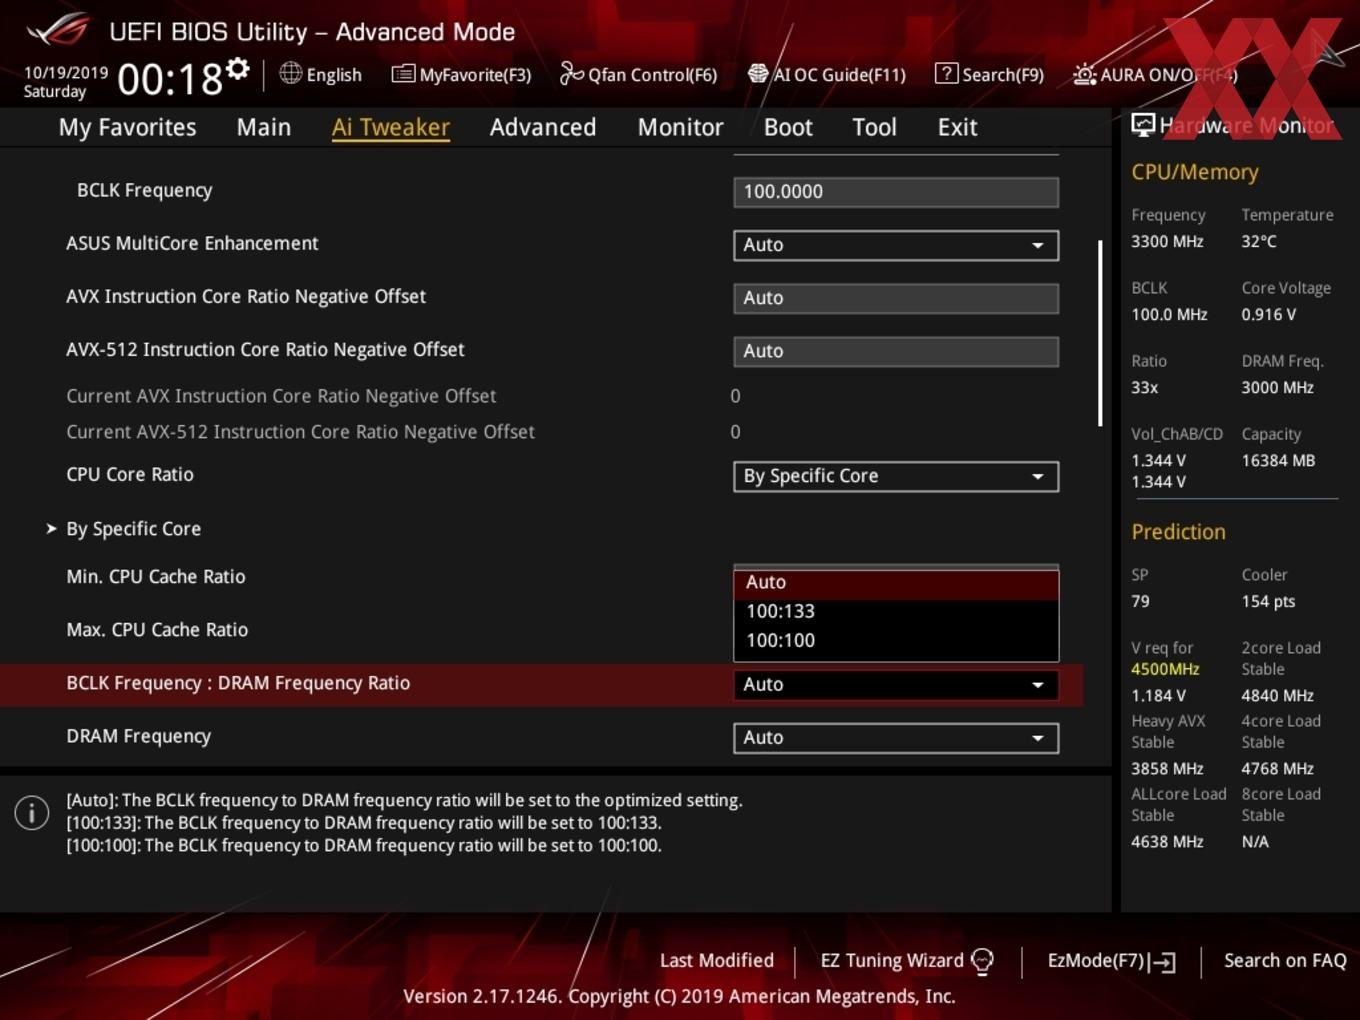This screenshot has height=1020, width=1360.
Task: Click the ASUS MultiCore Enhancement label
Action: [192, 244]
